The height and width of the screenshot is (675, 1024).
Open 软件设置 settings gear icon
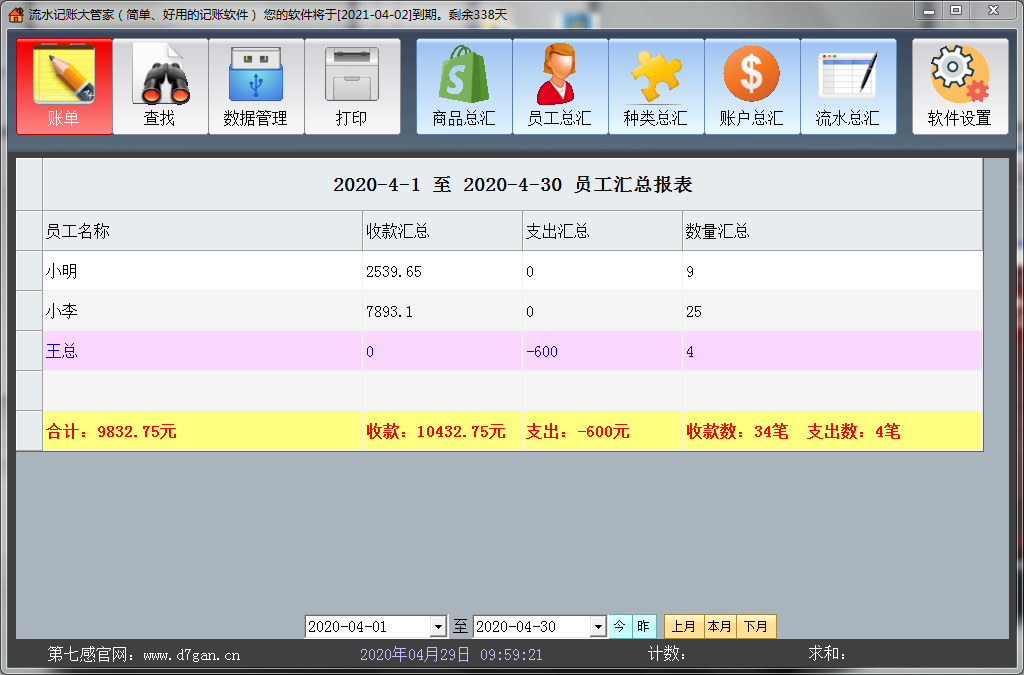click(958, 86)
